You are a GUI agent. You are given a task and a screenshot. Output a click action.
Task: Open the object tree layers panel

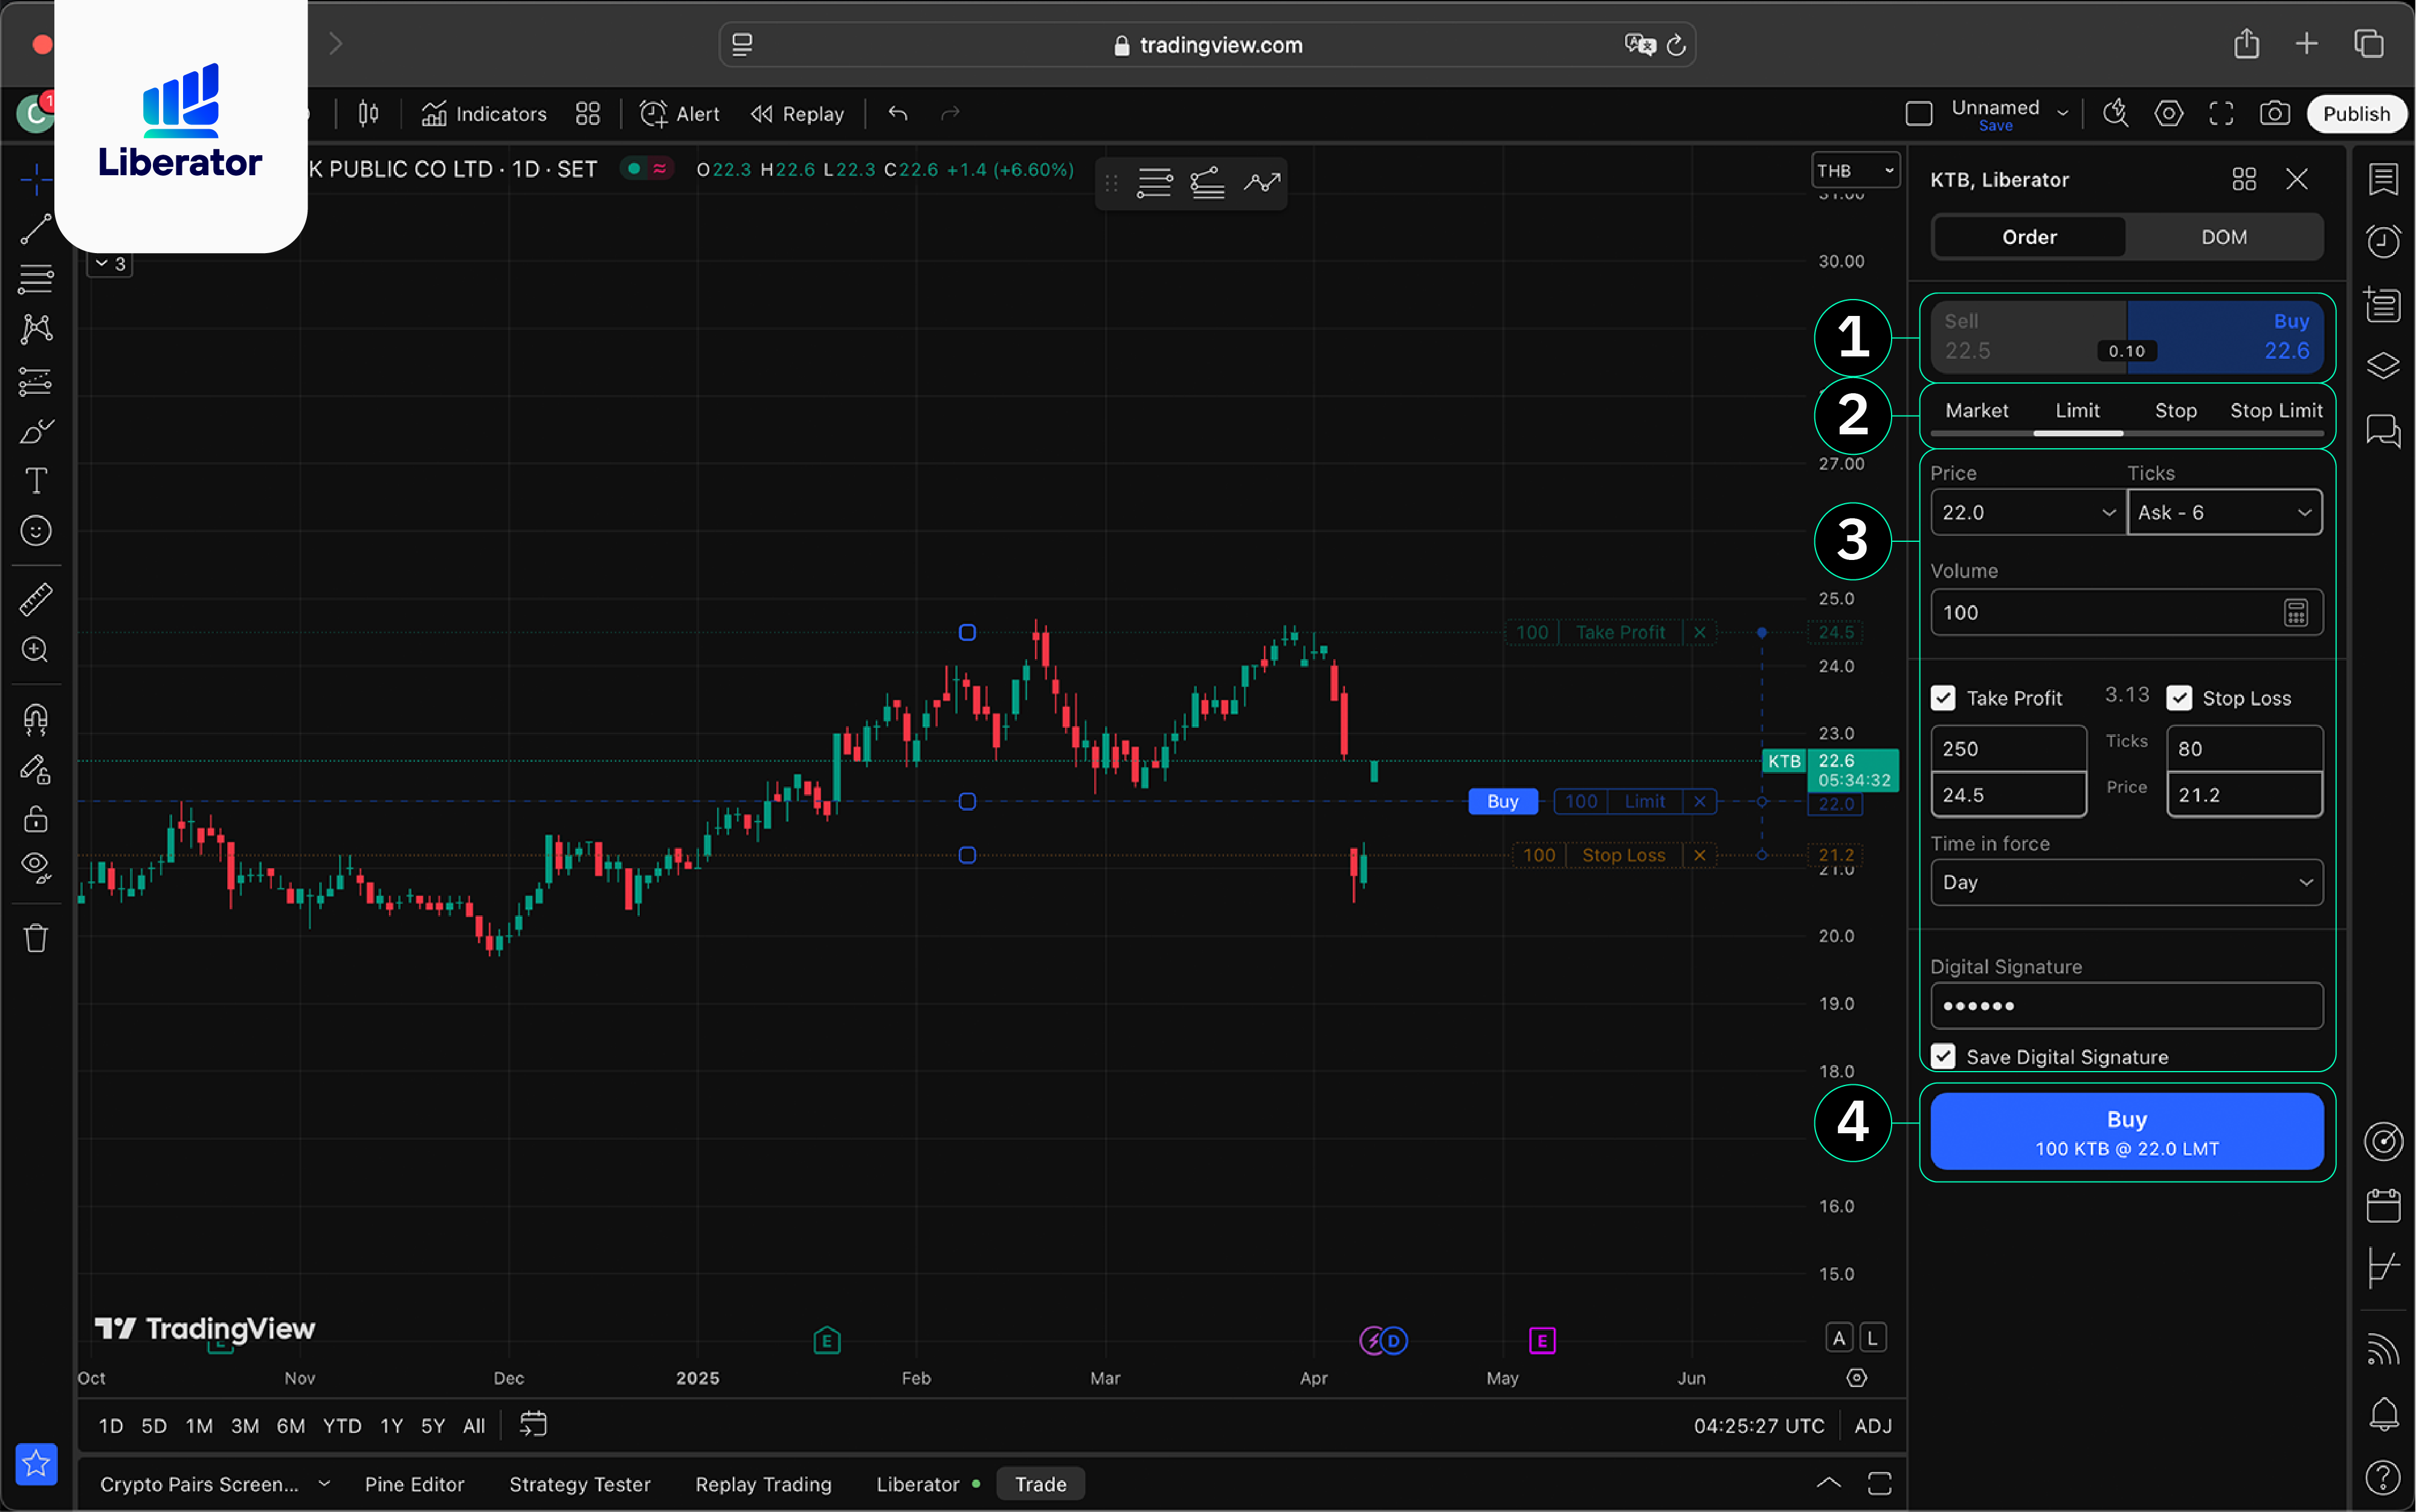[x=2383, y=366]
